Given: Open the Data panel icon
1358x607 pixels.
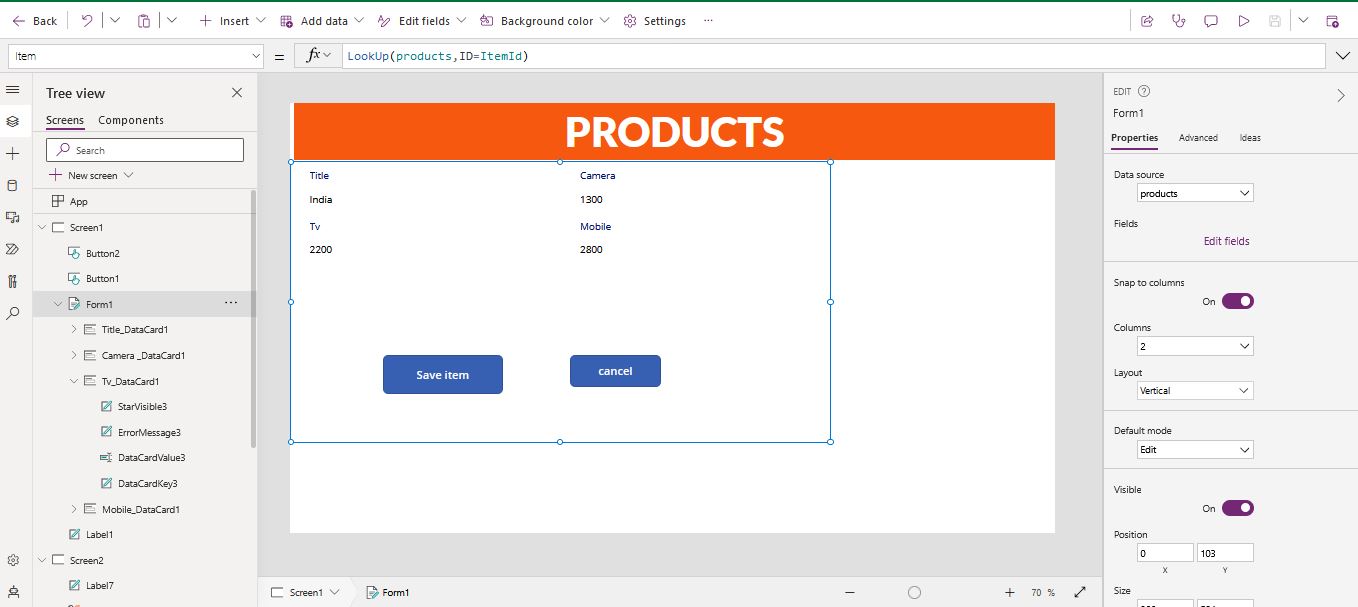Looking at the screenshot, I should pos(14,185).
